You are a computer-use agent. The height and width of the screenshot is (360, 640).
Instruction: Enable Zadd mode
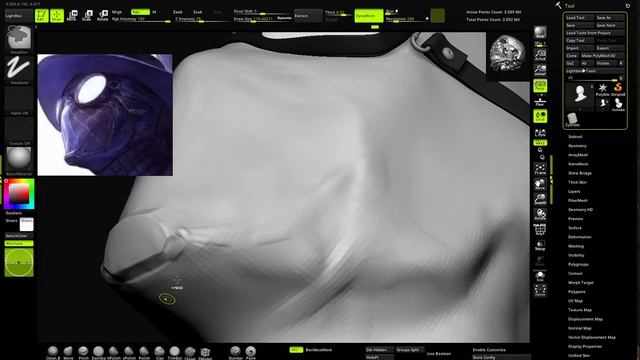pyautogui.click(x=178, y=12)
